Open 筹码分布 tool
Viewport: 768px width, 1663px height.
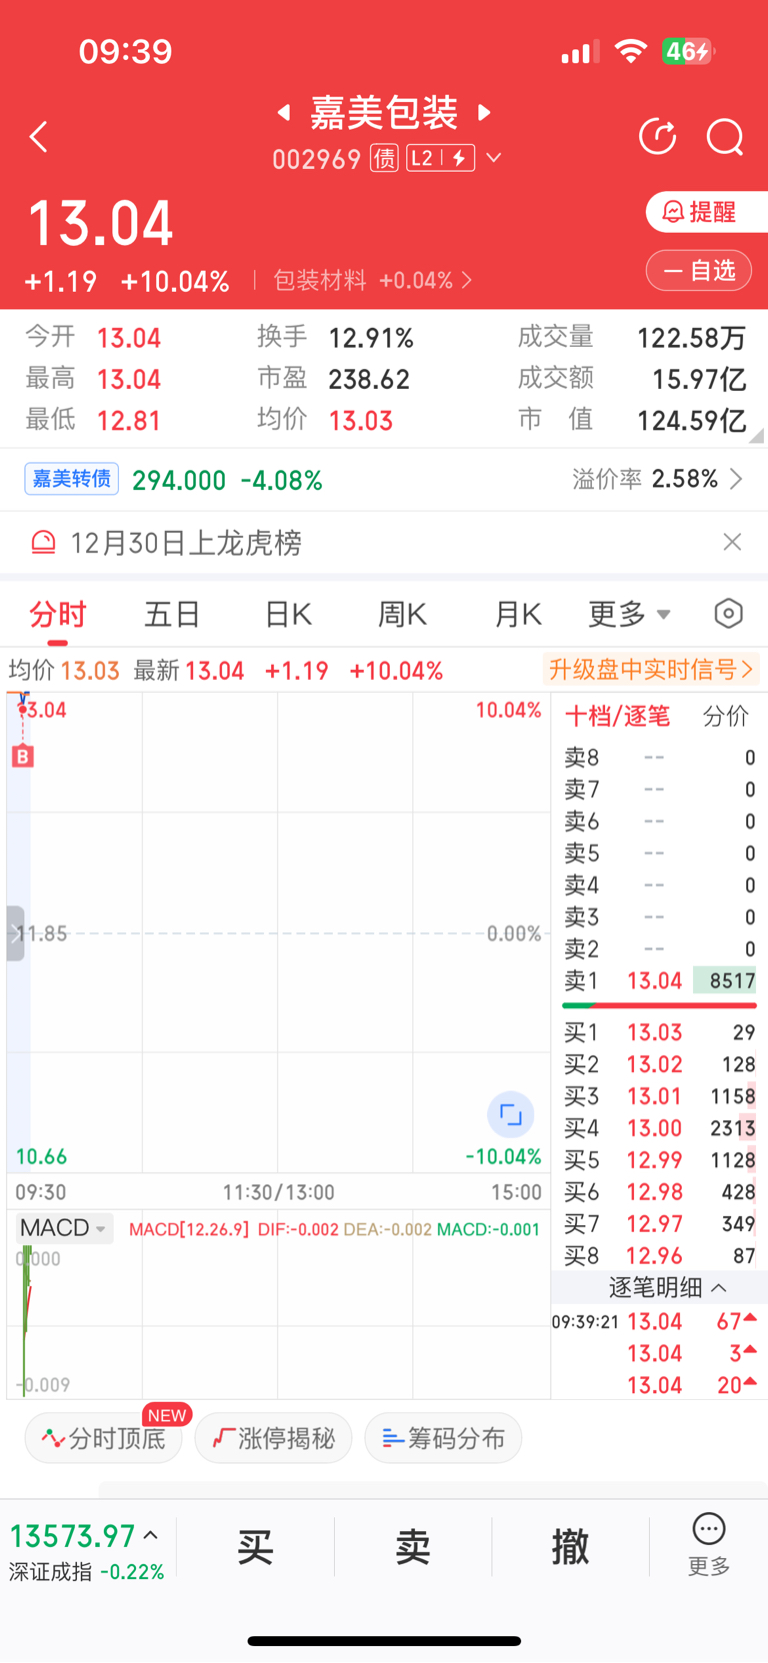click(x=443, y=1438)
